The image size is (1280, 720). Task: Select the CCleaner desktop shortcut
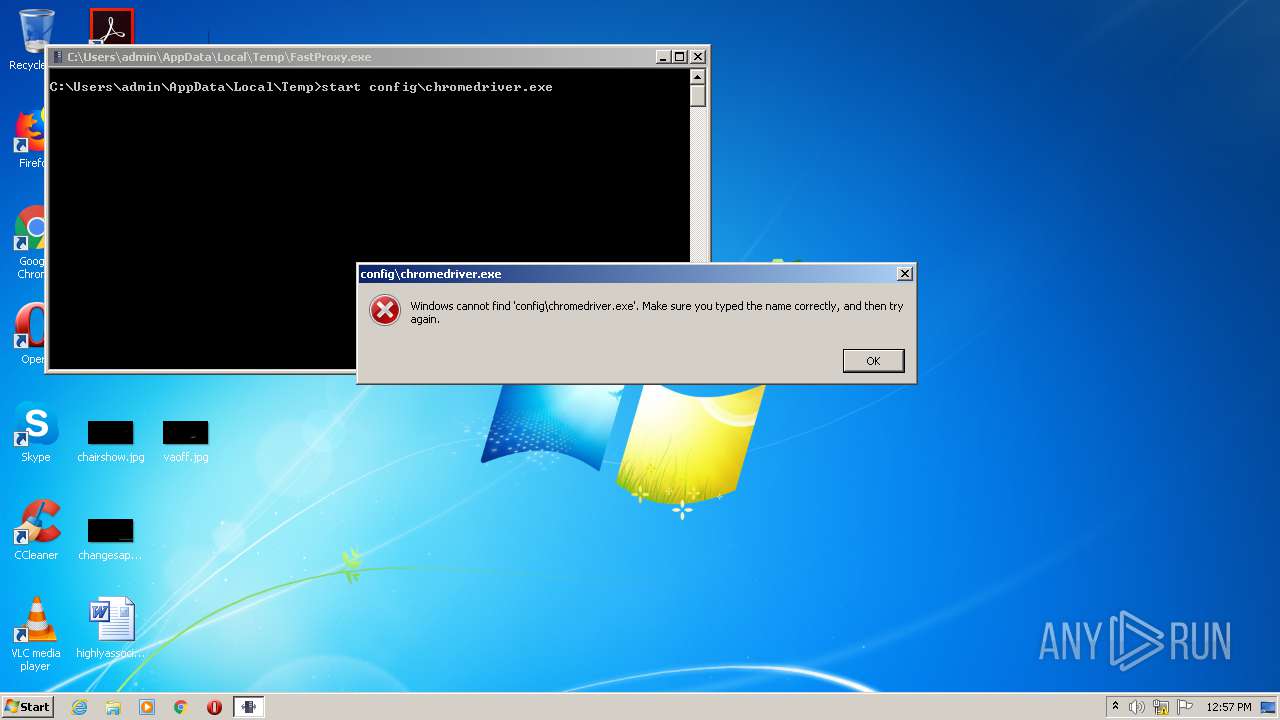click(x=36, y=530)
